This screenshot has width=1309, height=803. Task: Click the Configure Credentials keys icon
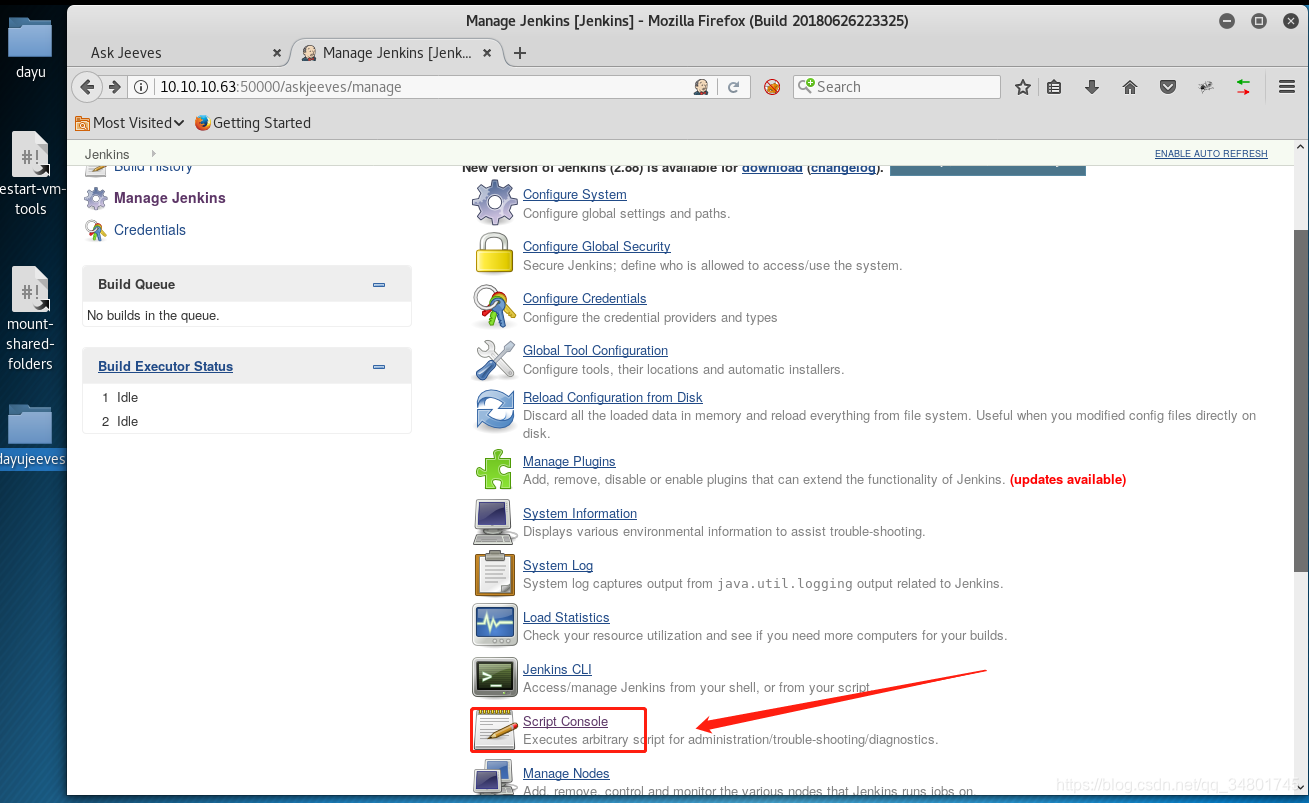click(x=494, y=306)
